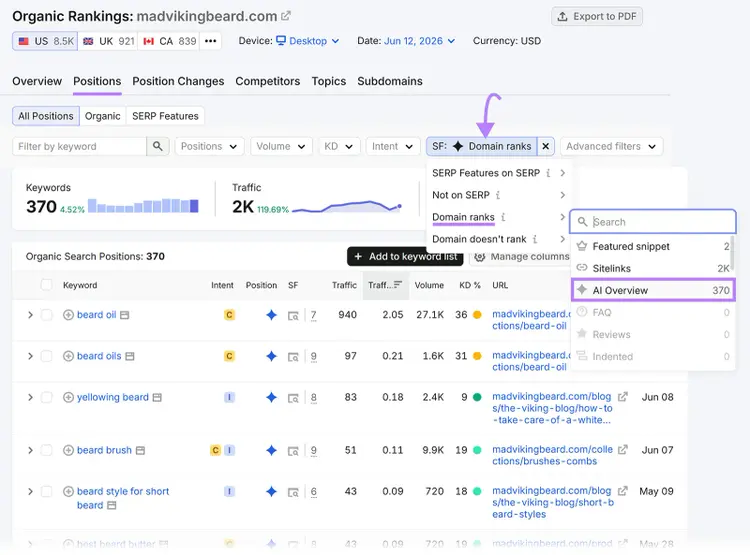This screenshot has height=555, width=750.
Task: Check the beard brush row checkbox
Action: pos(46,450)
